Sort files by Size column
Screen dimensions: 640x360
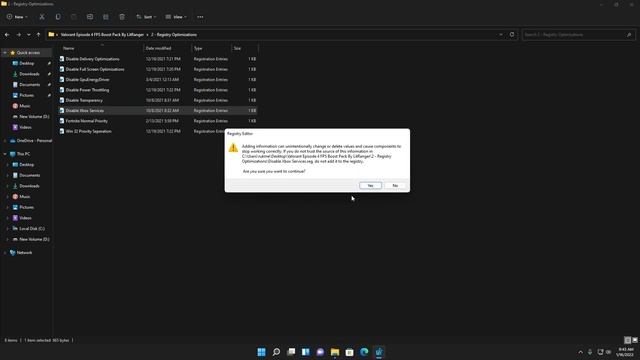[237, 48]
